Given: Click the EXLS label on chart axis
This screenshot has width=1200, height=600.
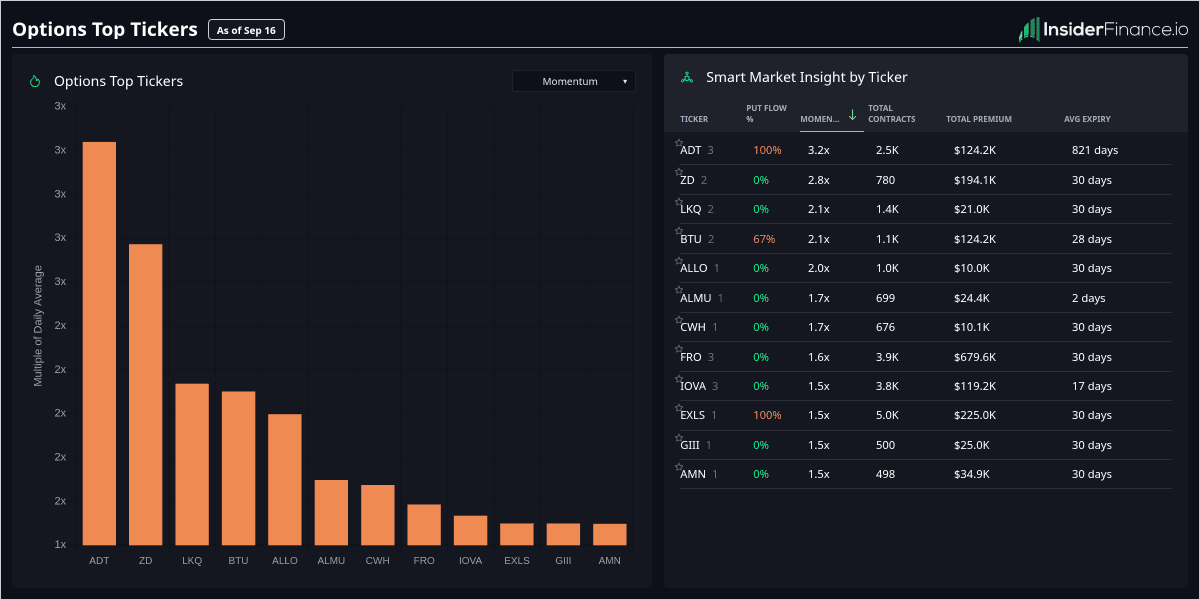Looking at the screenshot, I should coord(517,561).
